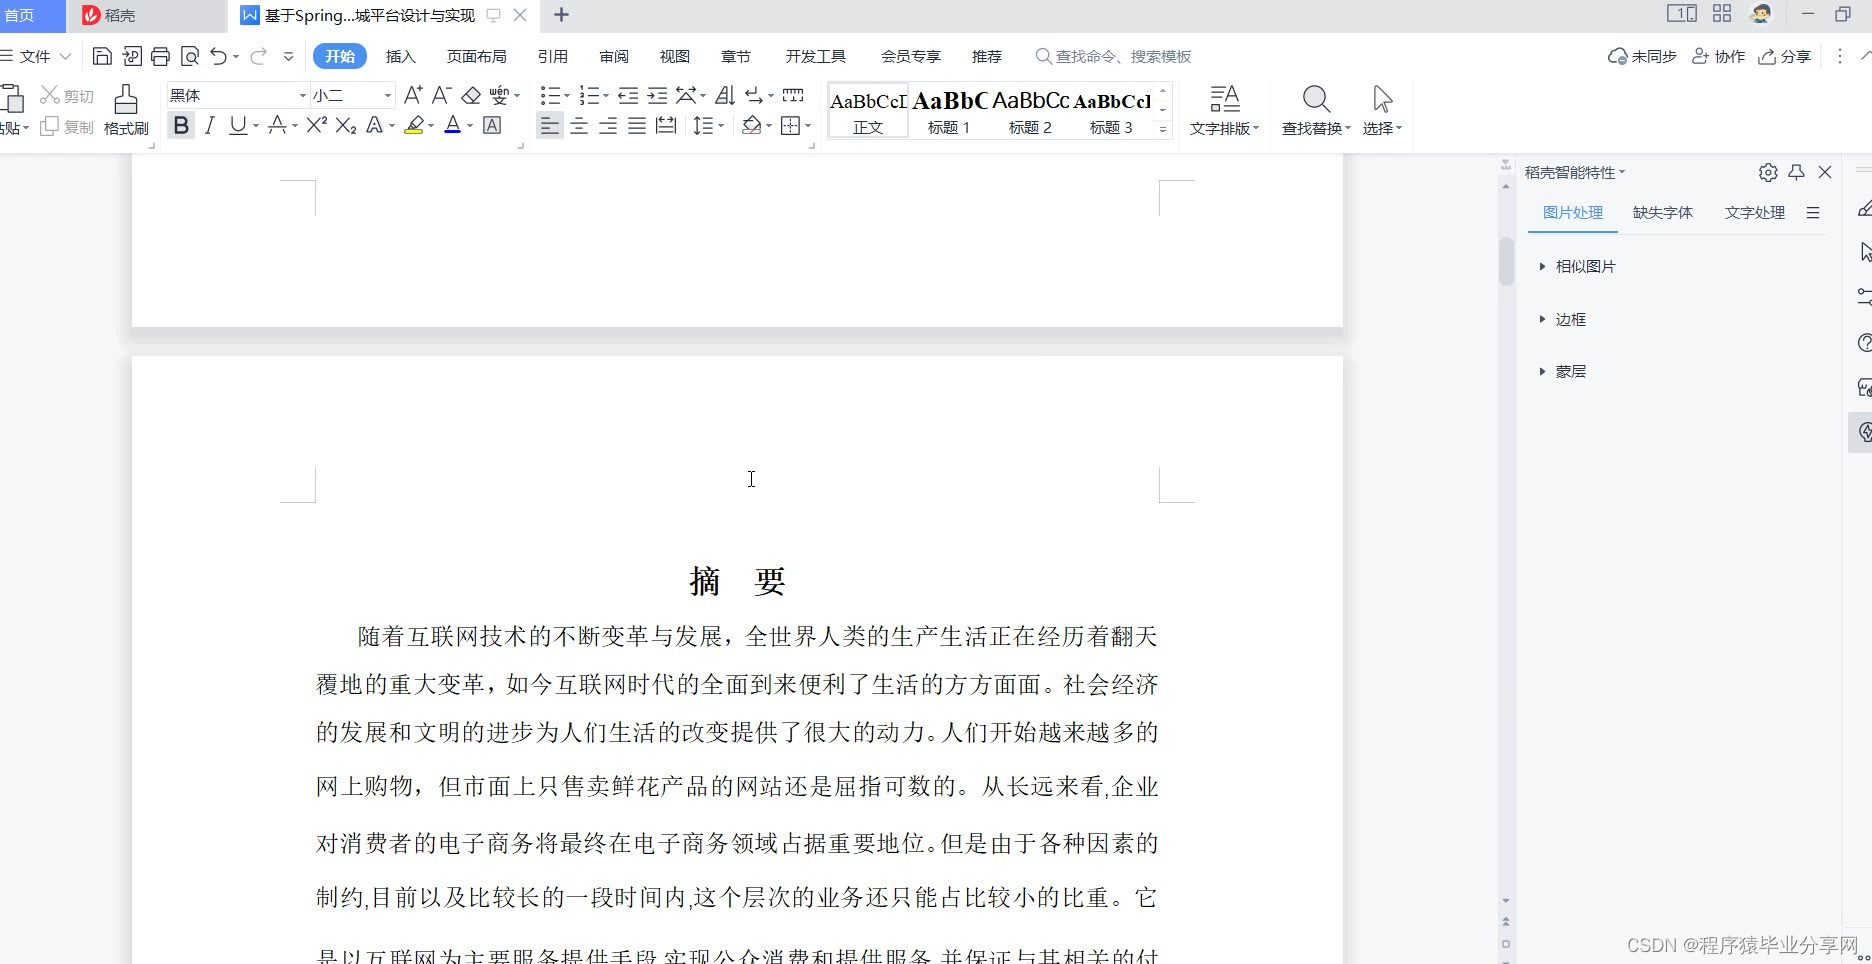Click the Format Painter (格式刷) tool

126,110
